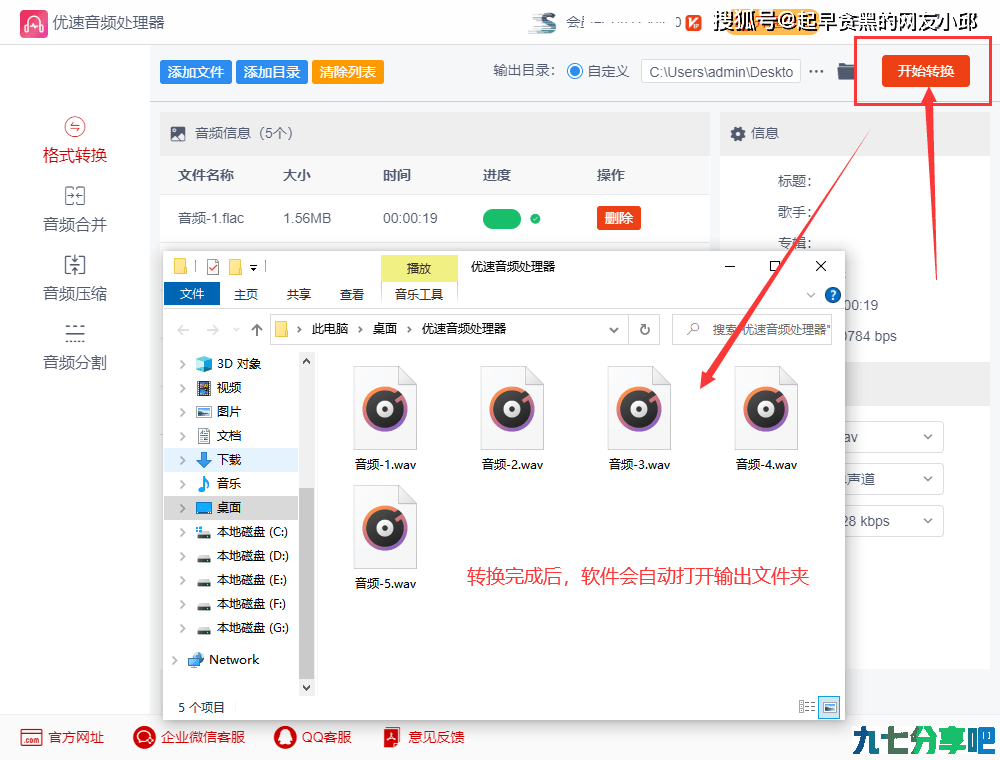The height and width of the screenshot is (760, 1000).
Task: Open the 音频-1.wav file icon
Action: (385, 408)
